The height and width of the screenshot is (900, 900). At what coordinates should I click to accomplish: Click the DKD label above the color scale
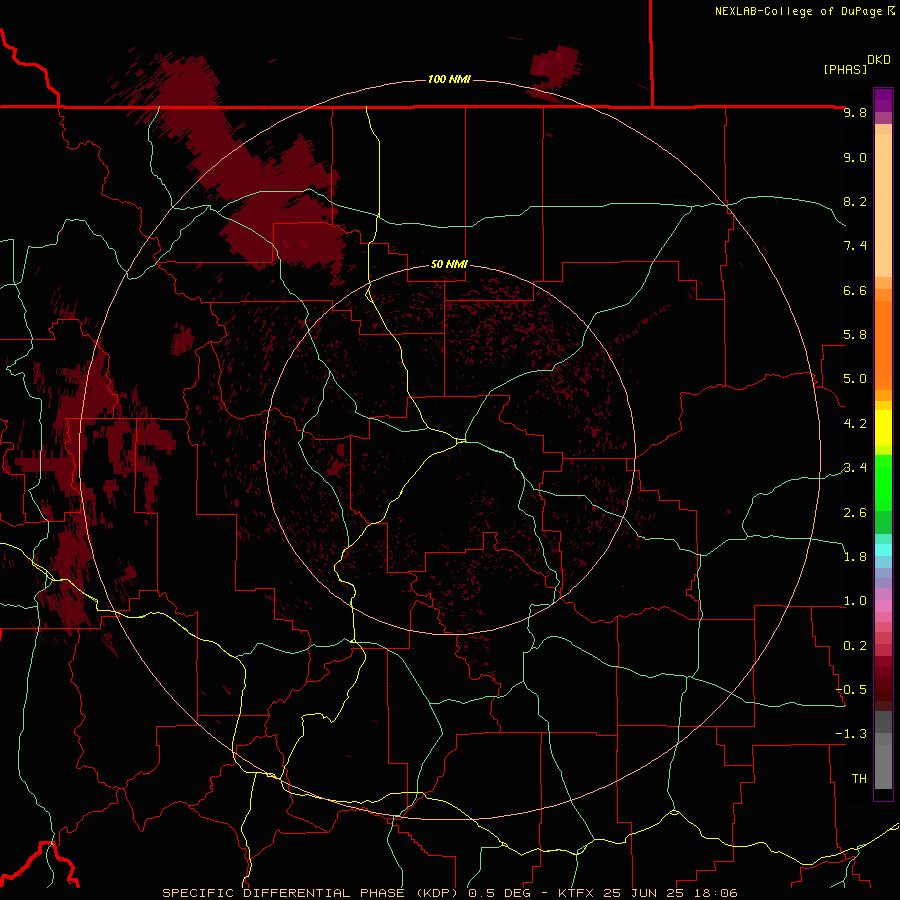879,60
